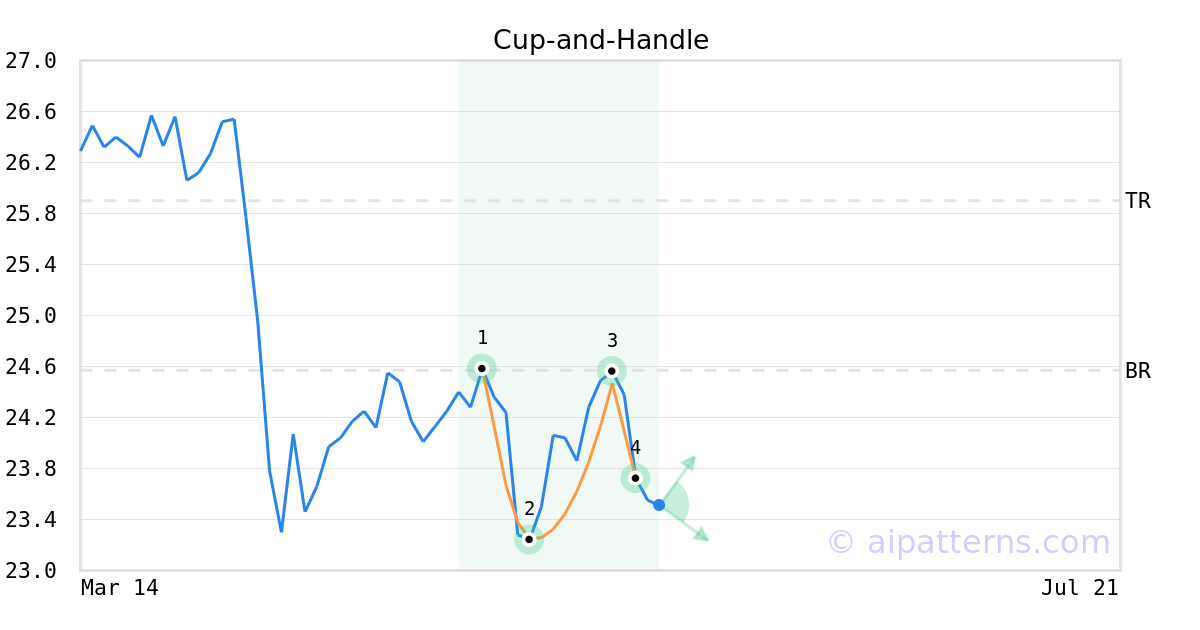1200x630 pixels.
Task: Click the upward green projection arrow
Action: pyautogui.click(x=688, y=461)
